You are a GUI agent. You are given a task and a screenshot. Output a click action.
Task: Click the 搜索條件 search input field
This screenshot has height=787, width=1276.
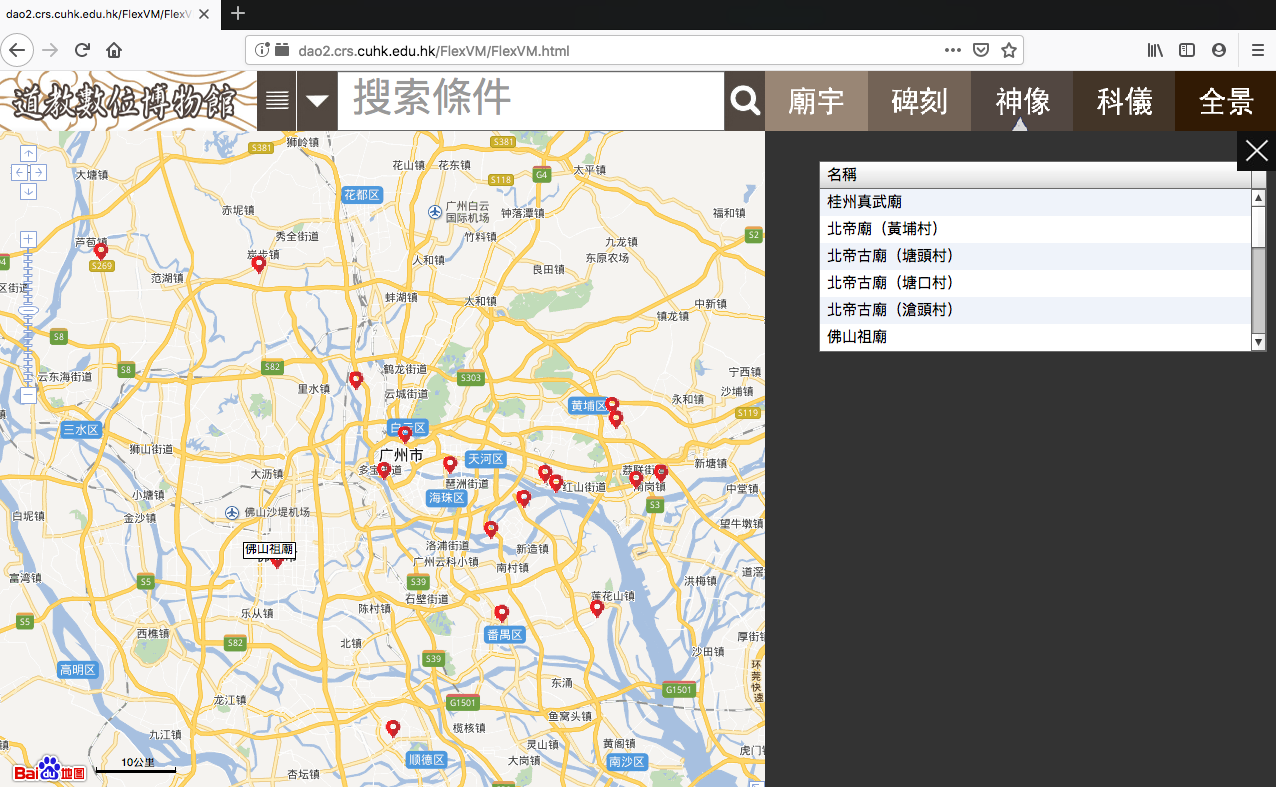[x=531, y=101]
